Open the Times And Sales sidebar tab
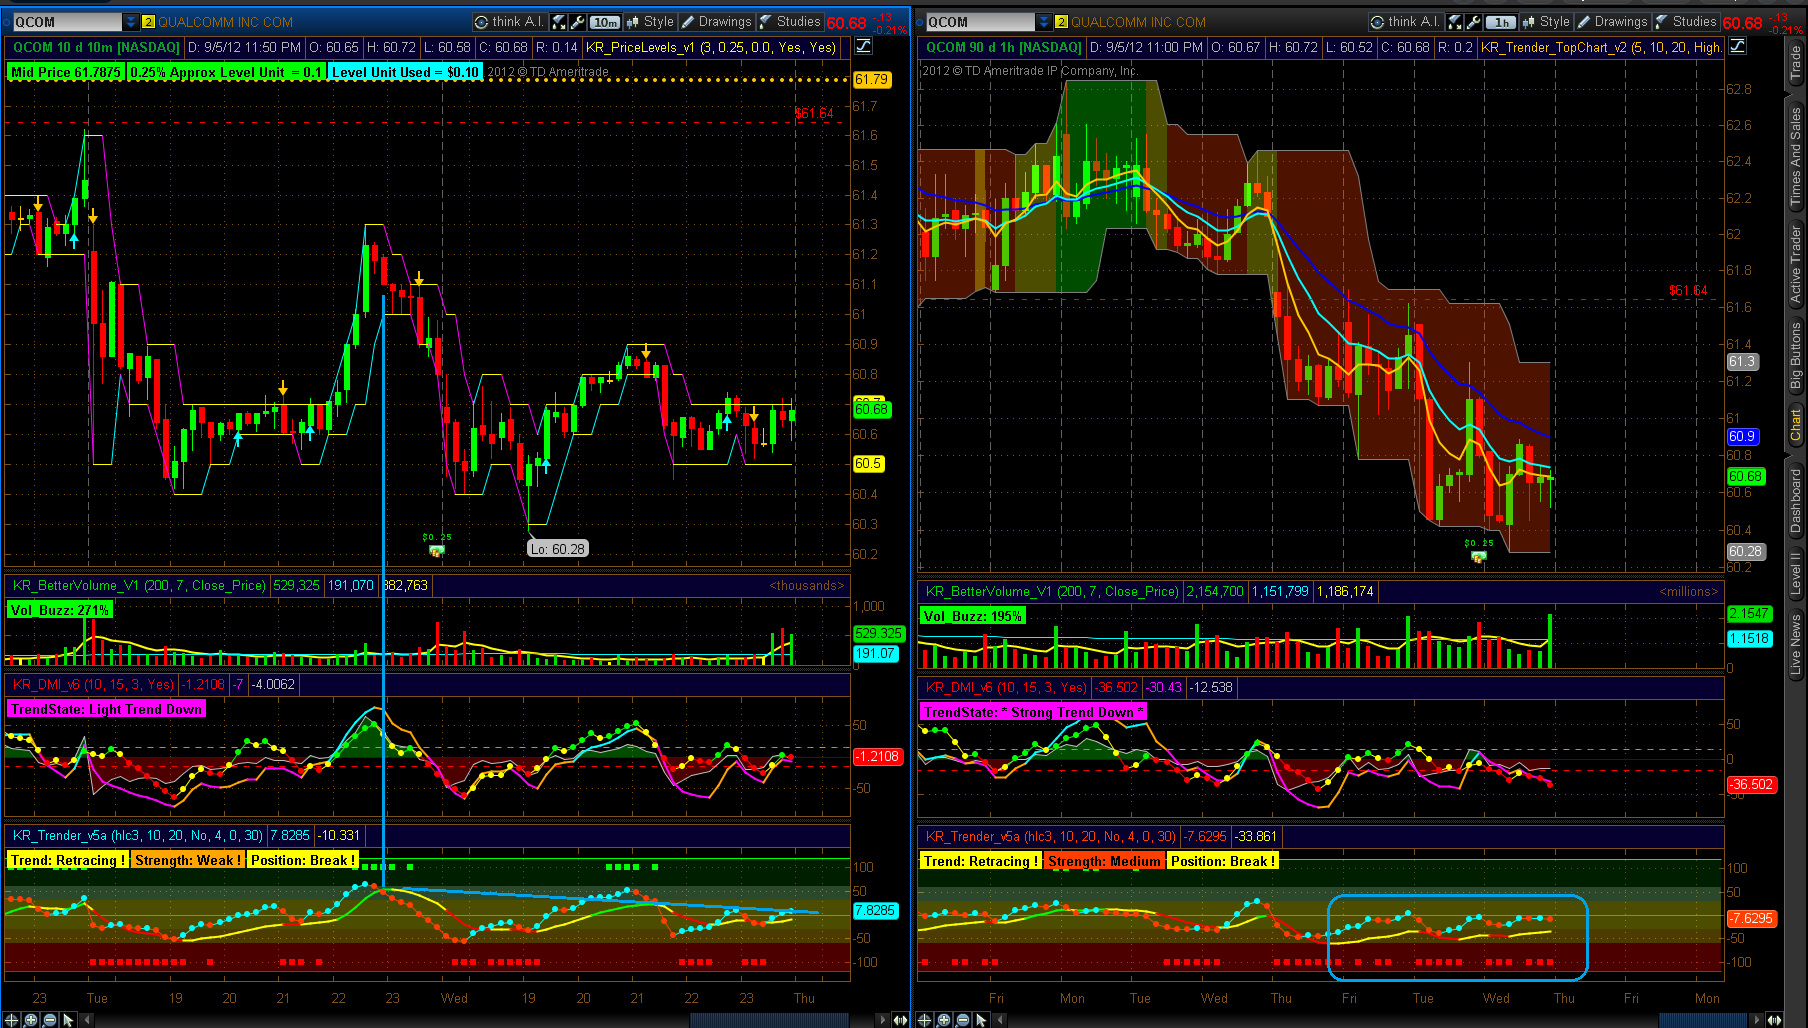1808x1028 pixels. coord(1796,157)
